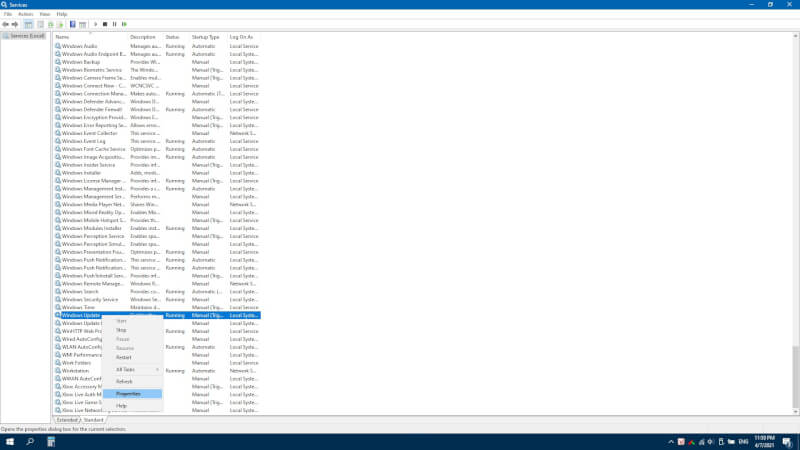
Task: Sort by the Description column header
Action: tap(145, 37)
